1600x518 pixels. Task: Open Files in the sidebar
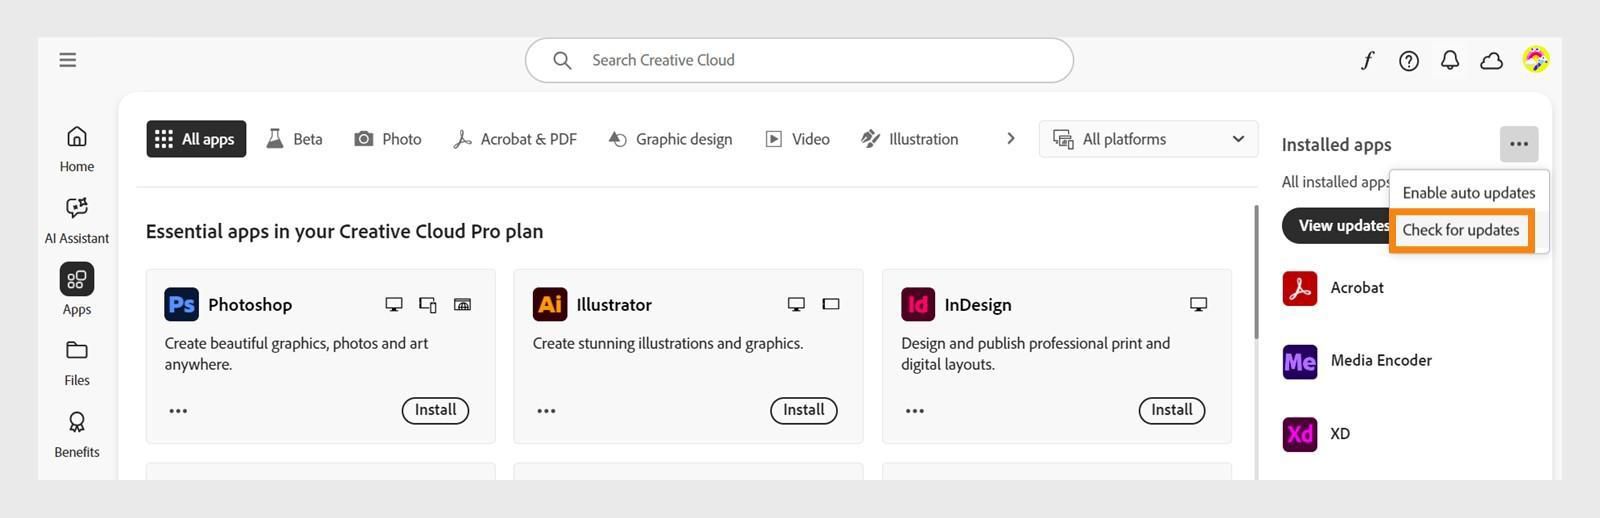77,362
